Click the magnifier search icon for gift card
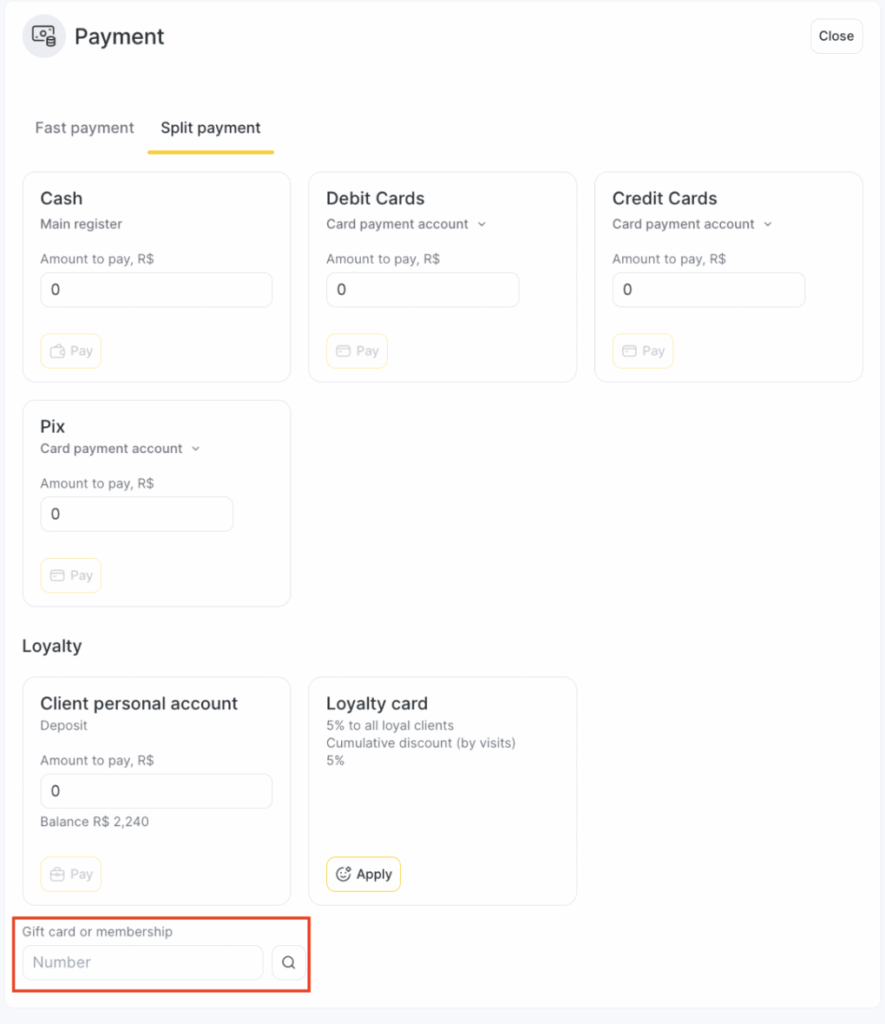Screen dimensions: 885x1024 point(289,962)
